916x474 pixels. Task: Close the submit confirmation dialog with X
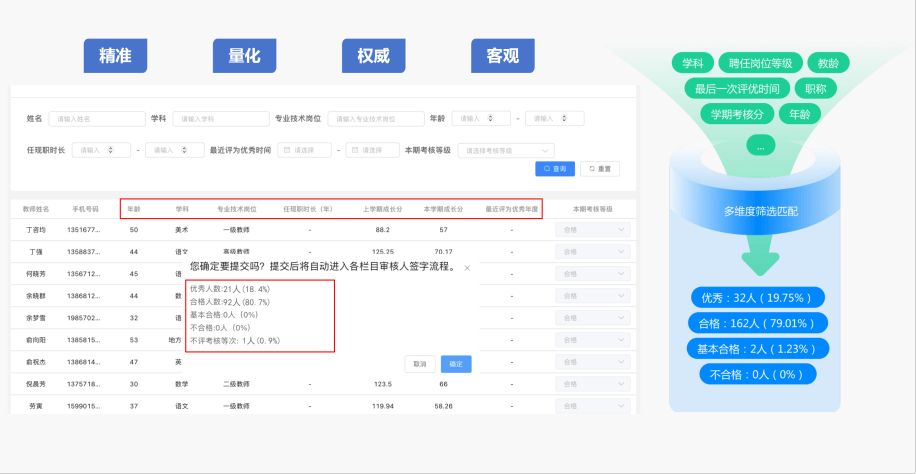click(x=467, y=269)
